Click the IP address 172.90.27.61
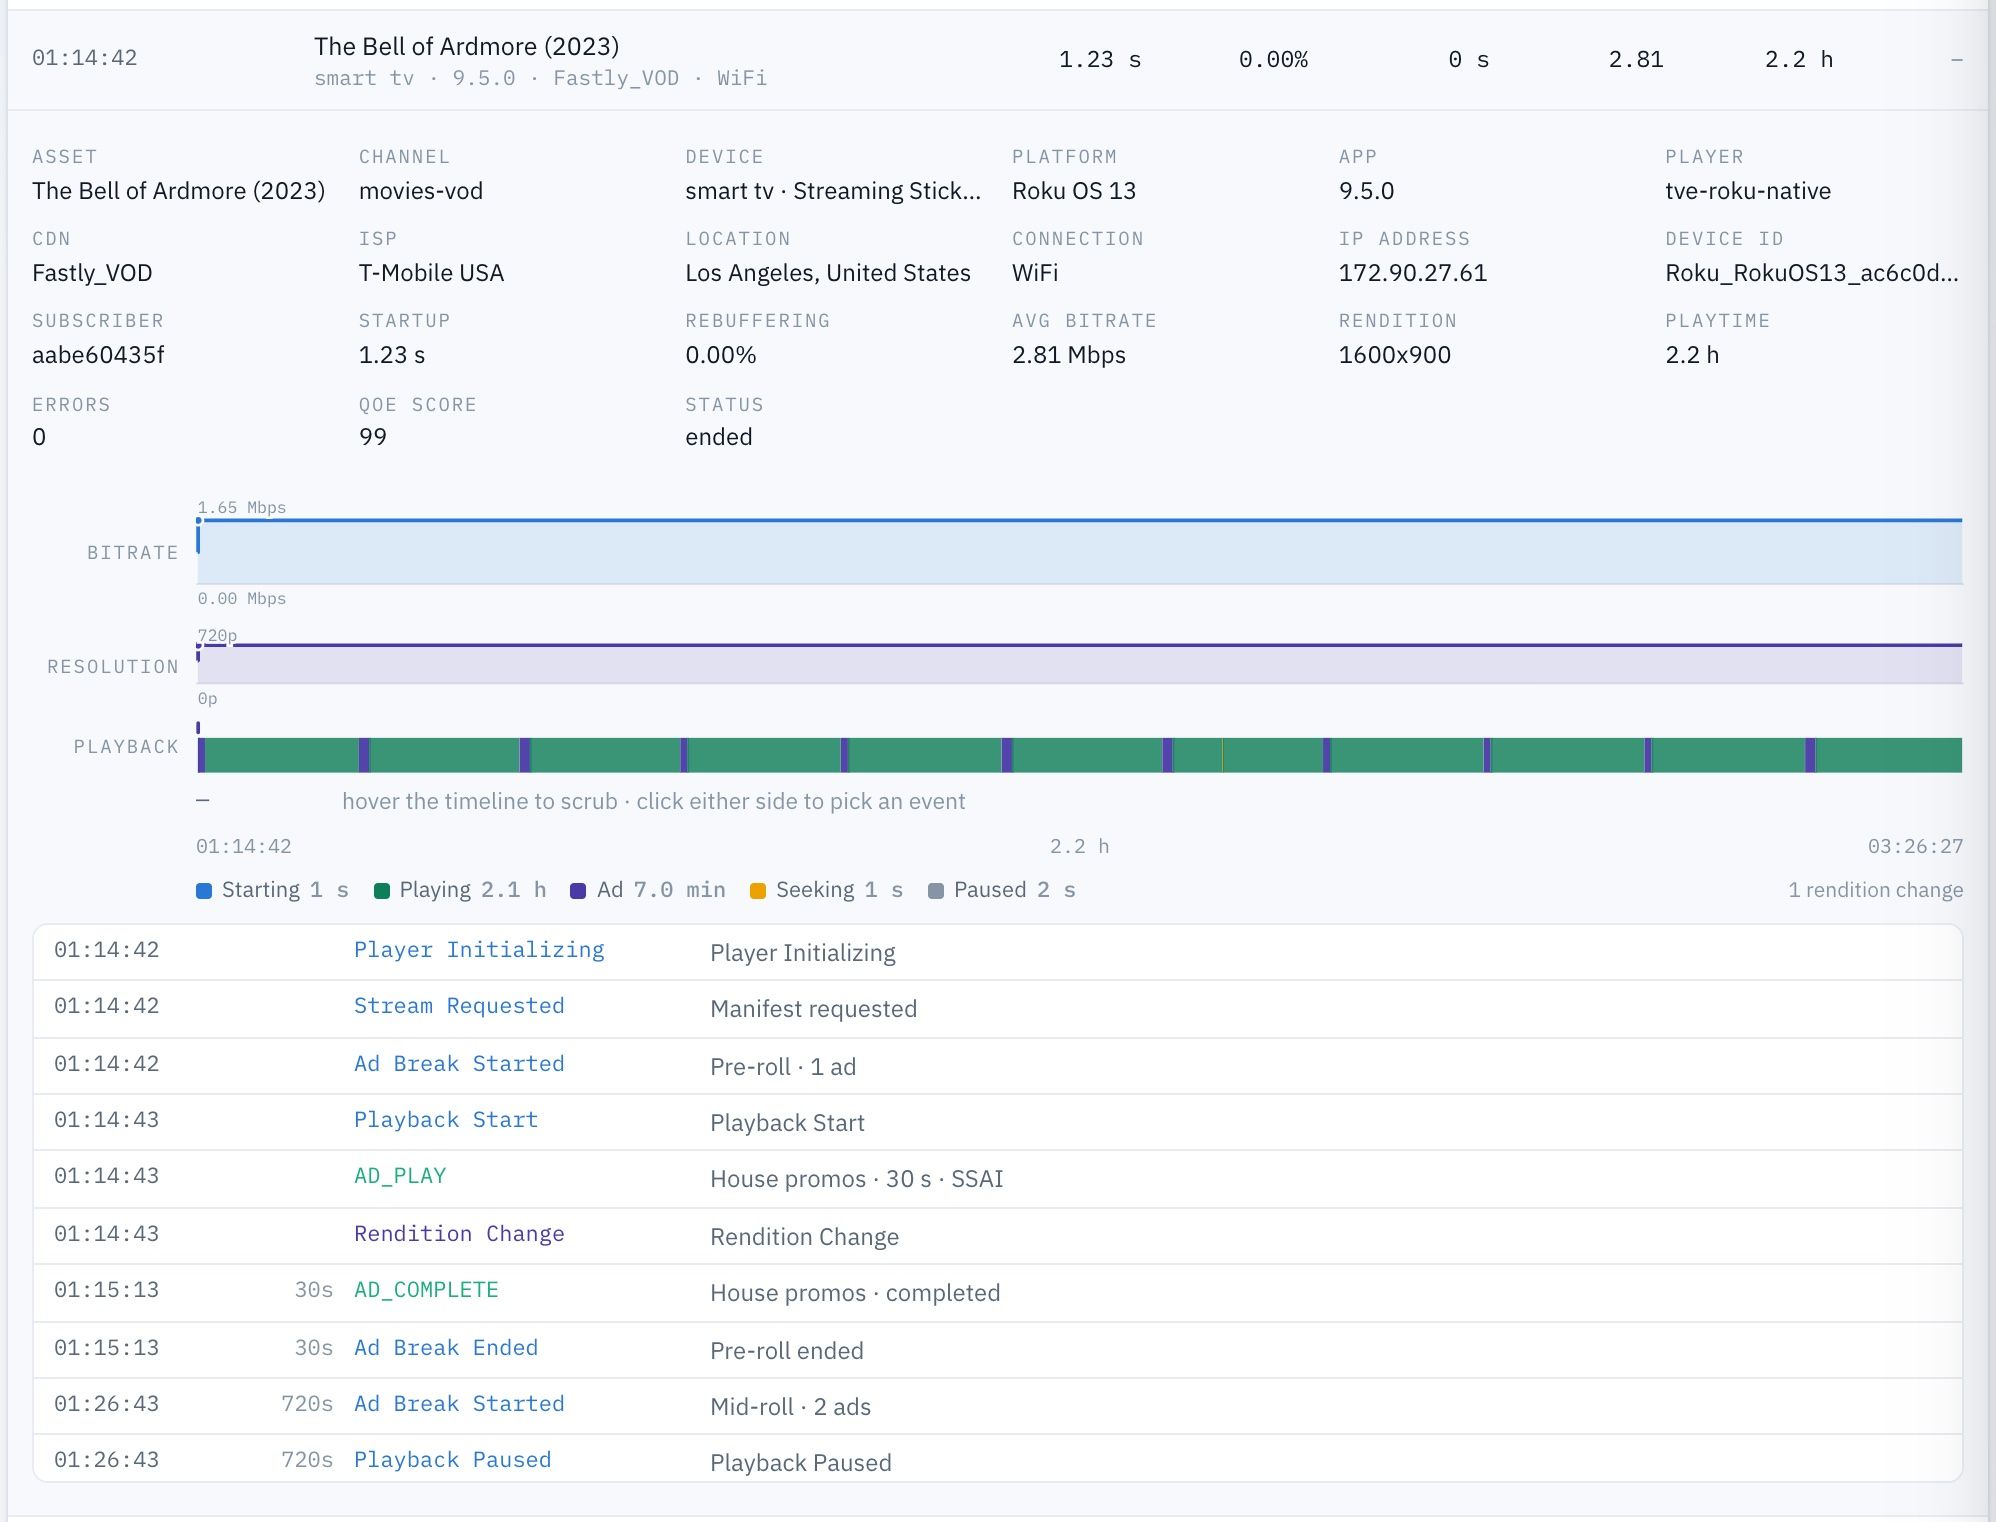 [1413, 273]
